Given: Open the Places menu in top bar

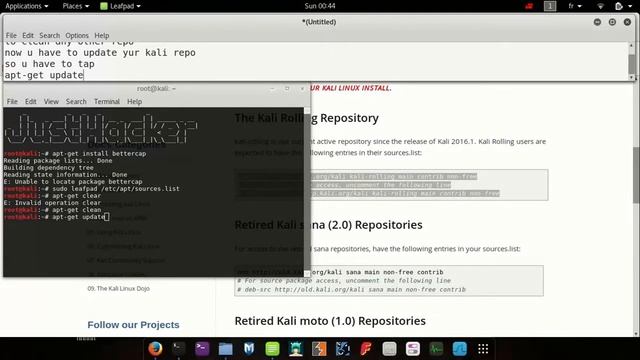Looking at the screenshot, I should tap(76, 6).
